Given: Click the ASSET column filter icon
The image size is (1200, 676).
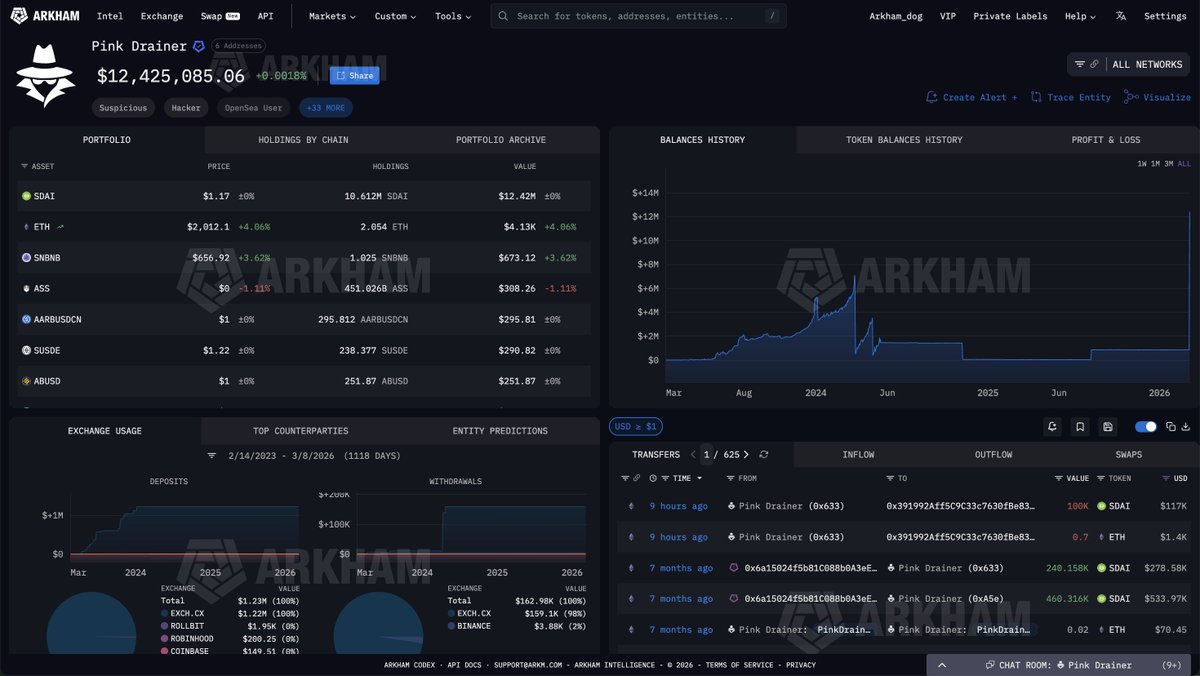Looking at the screenshot, I should pos(24,166).
